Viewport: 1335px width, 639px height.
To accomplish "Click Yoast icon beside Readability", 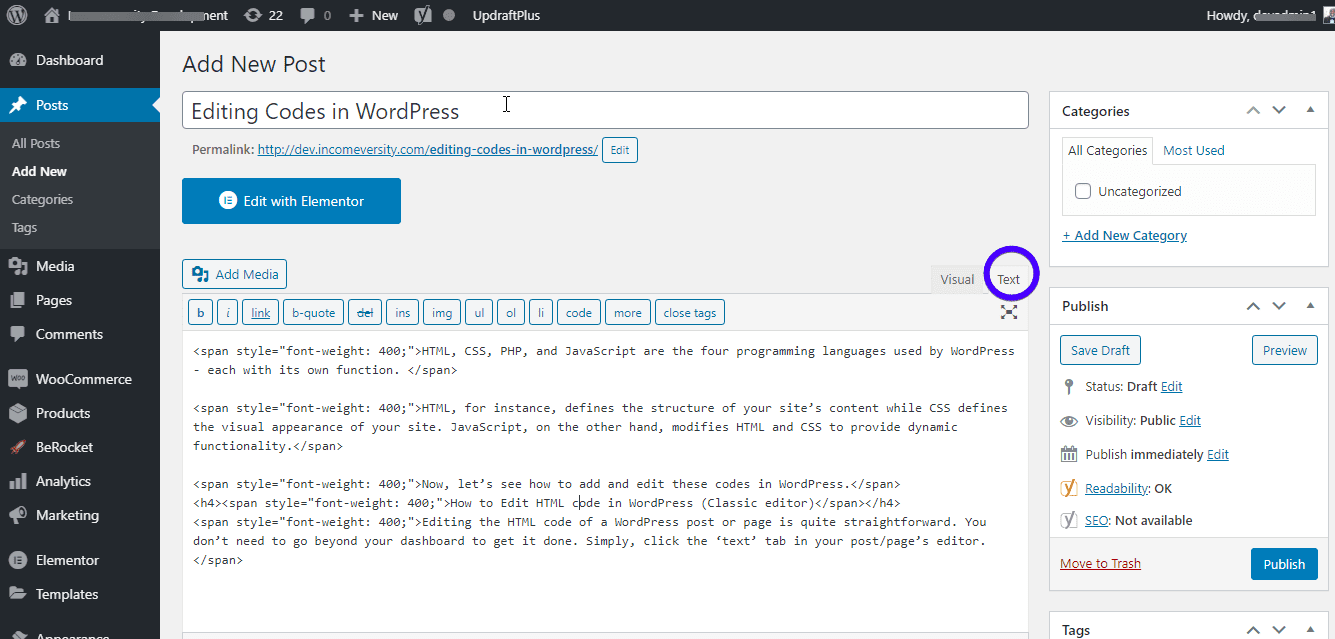I will pos(1069,488).
